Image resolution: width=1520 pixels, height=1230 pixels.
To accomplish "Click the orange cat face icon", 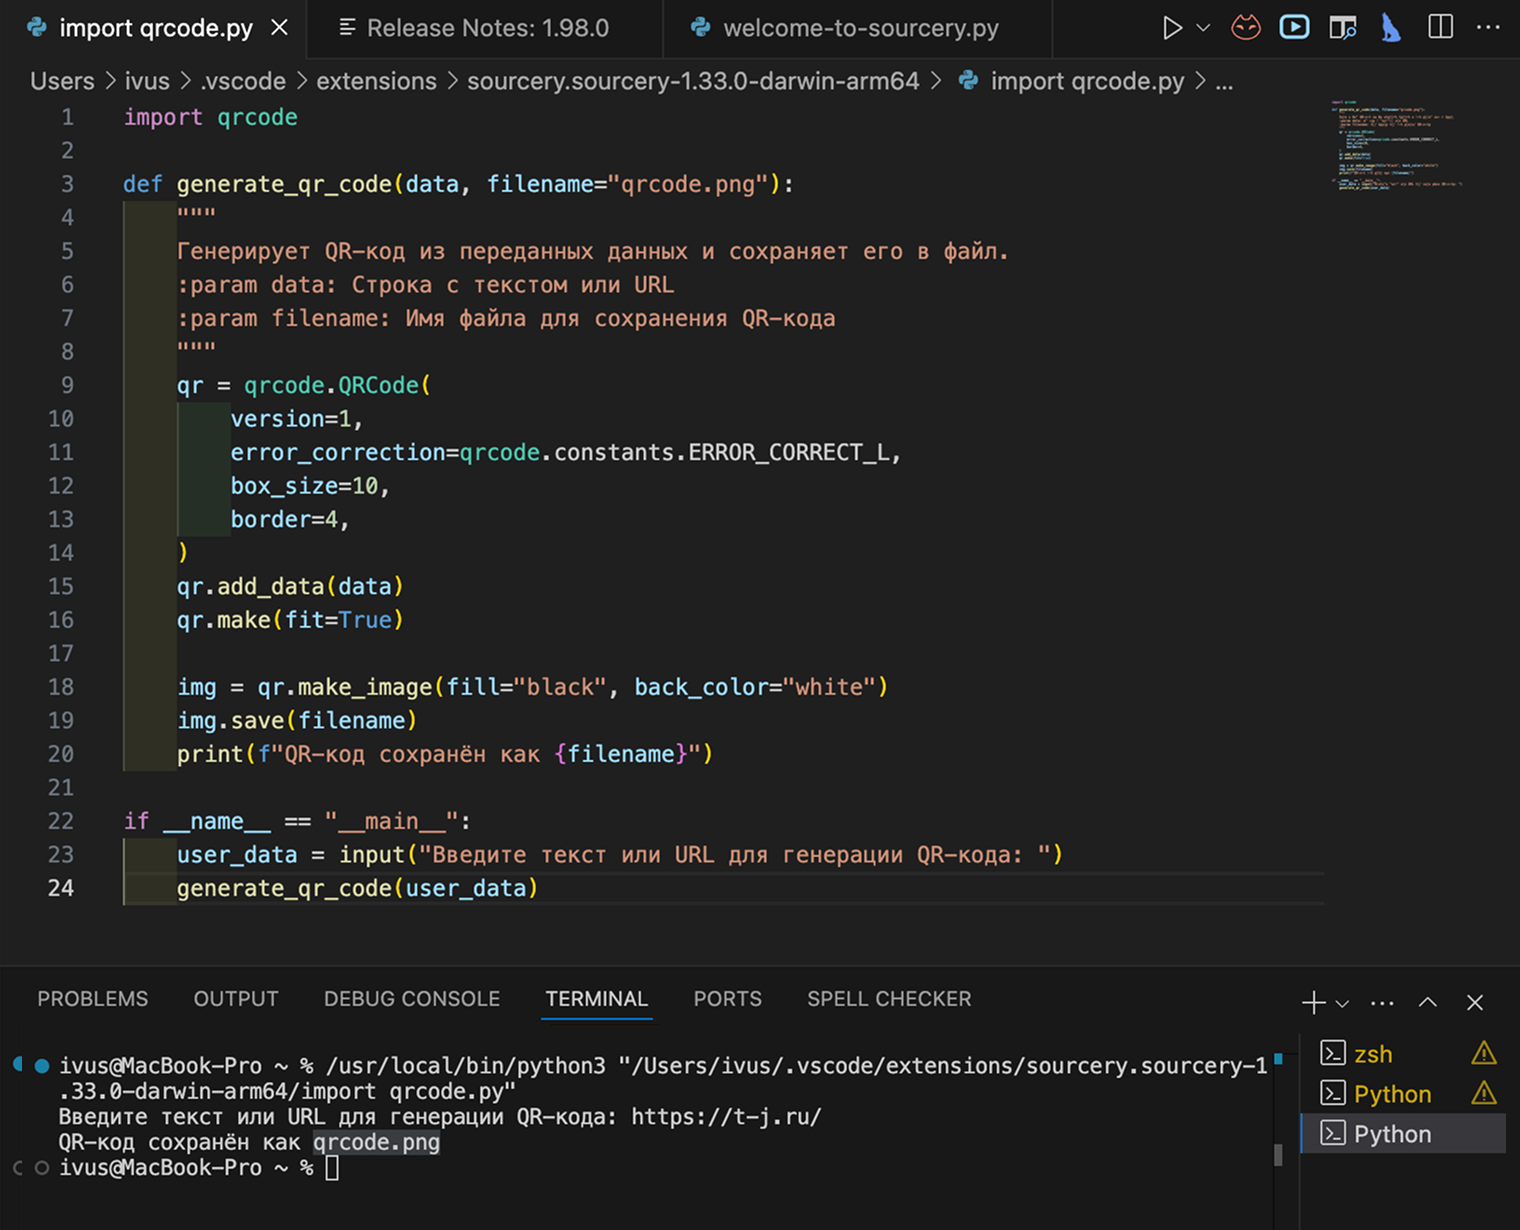I will 1245,28.
